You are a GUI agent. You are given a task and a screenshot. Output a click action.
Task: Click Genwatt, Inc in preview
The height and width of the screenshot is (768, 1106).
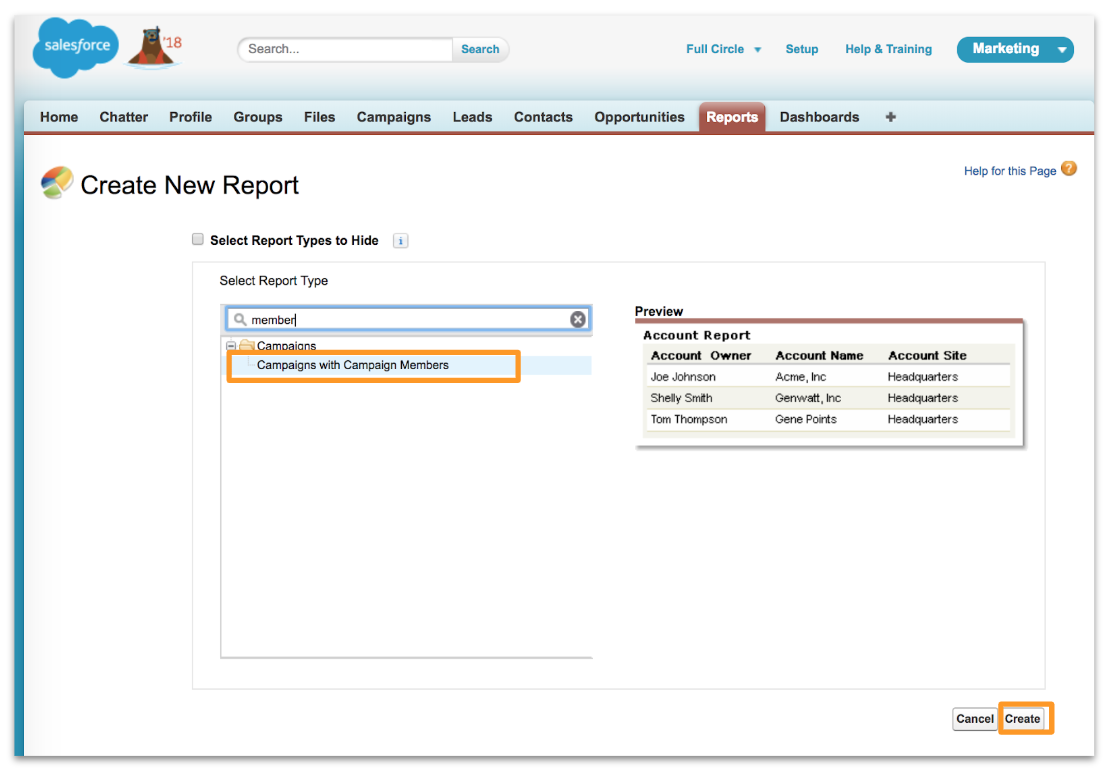(808, 398)
